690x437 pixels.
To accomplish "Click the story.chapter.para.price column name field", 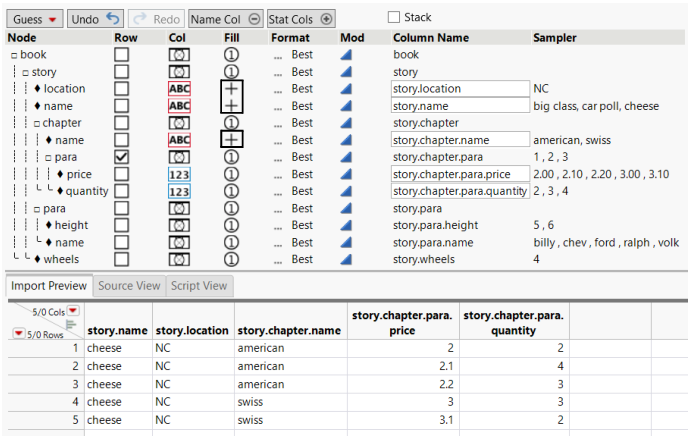I will [x=459, y=175].
